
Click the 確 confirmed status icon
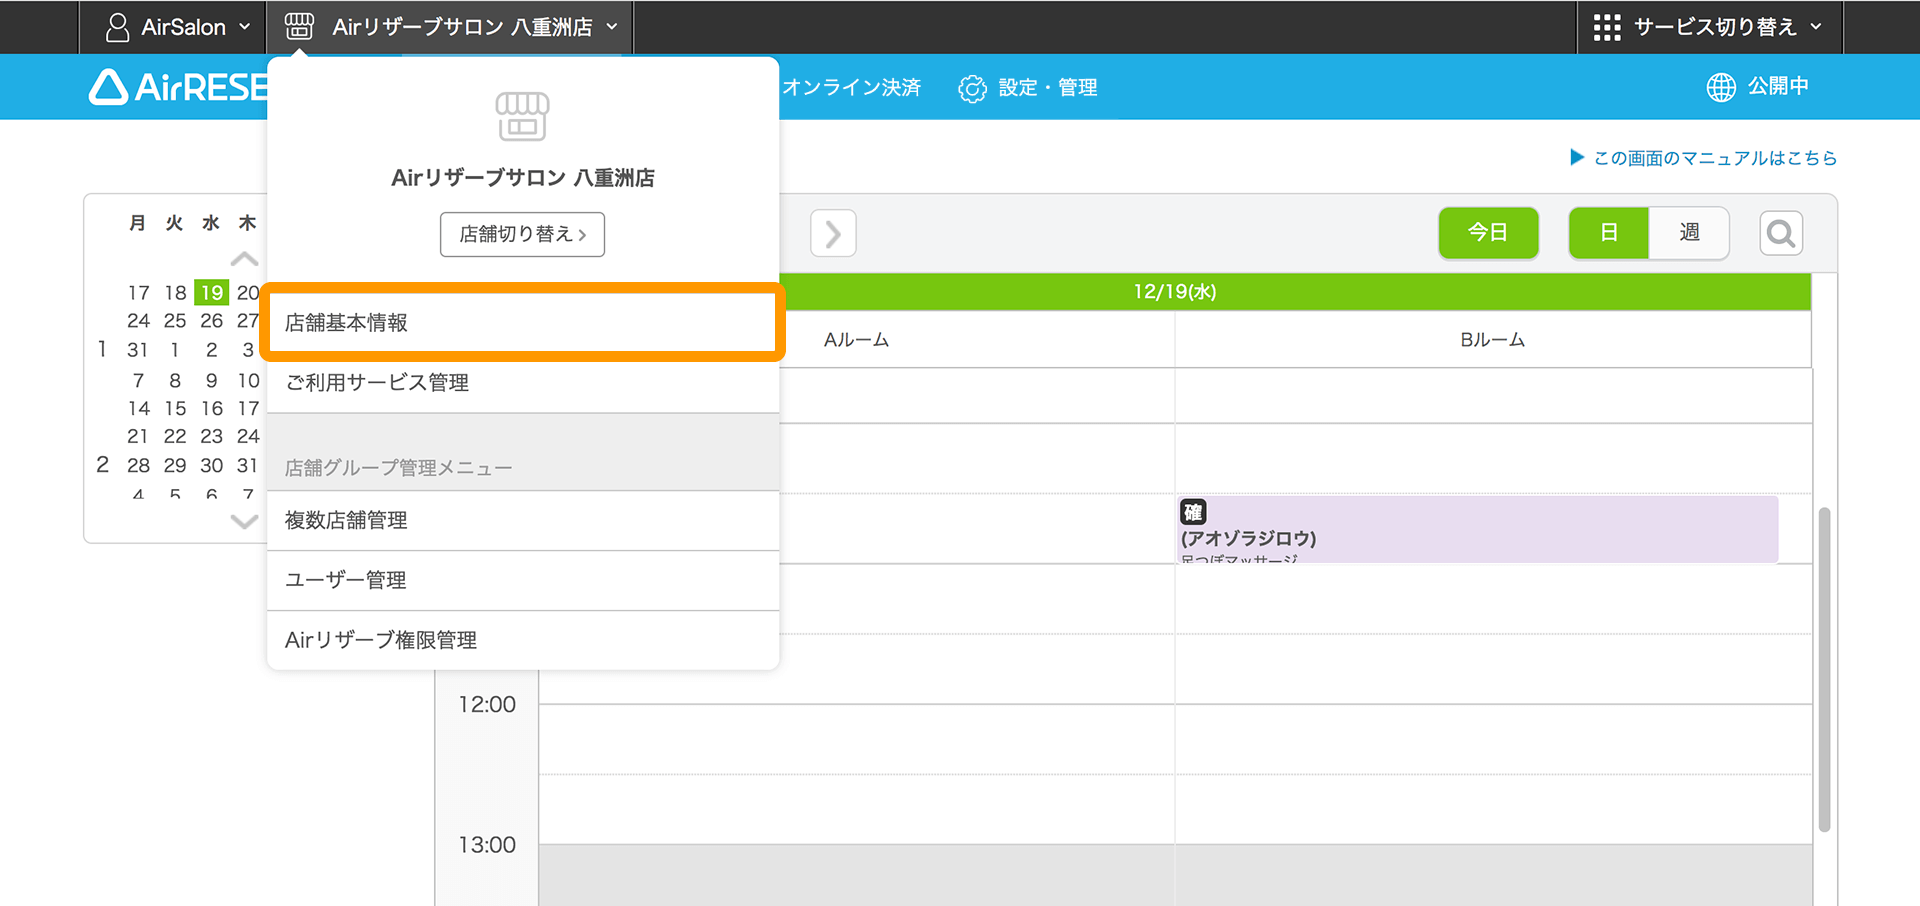1193,512
